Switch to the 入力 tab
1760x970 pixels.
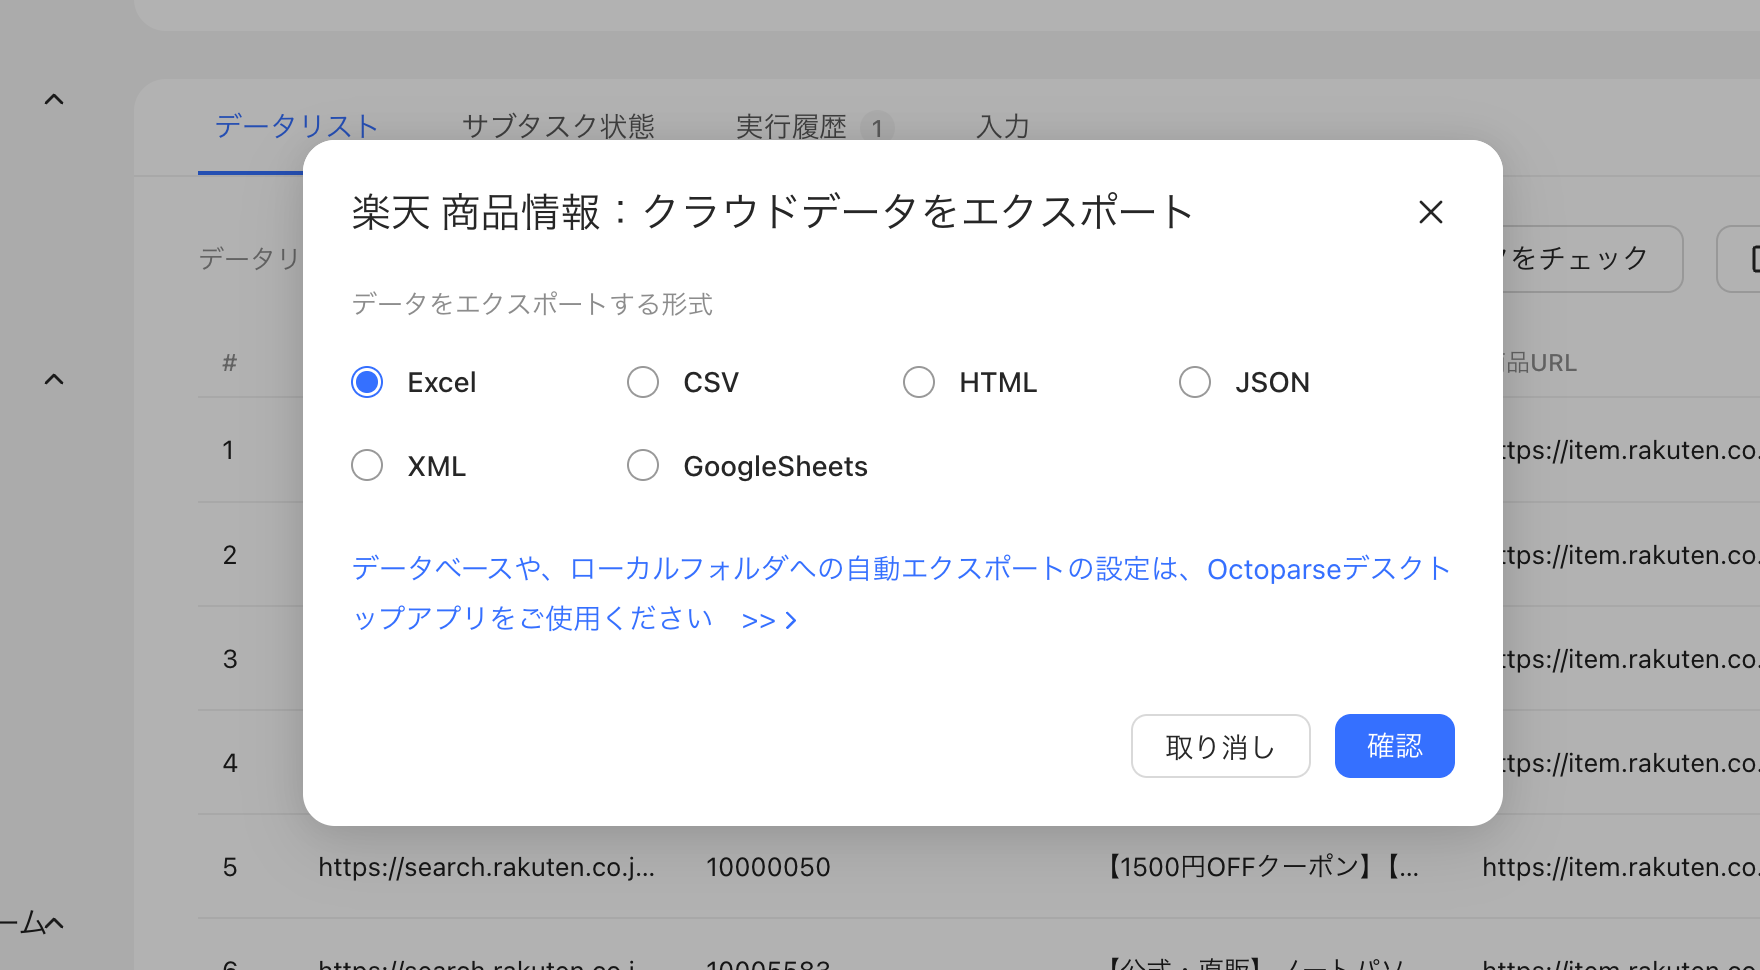pos(1003,127)
